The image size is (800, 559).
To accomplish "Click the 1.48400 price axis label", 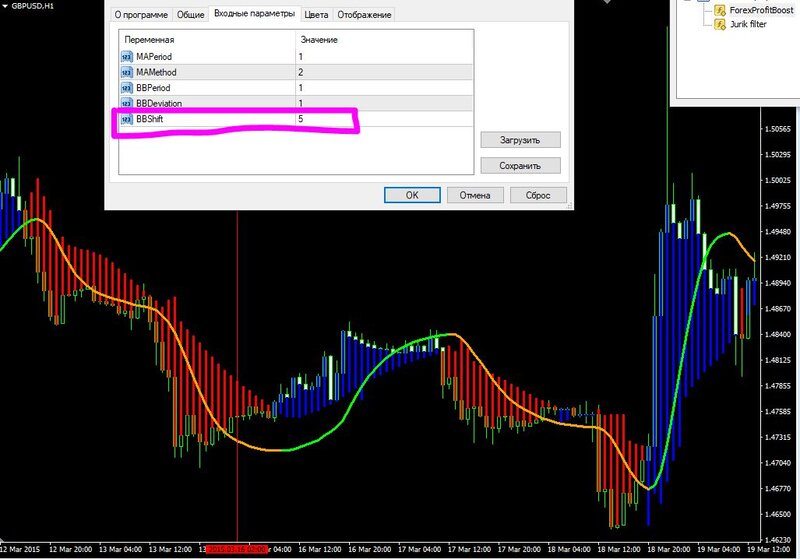I will [x=779, y=335].
